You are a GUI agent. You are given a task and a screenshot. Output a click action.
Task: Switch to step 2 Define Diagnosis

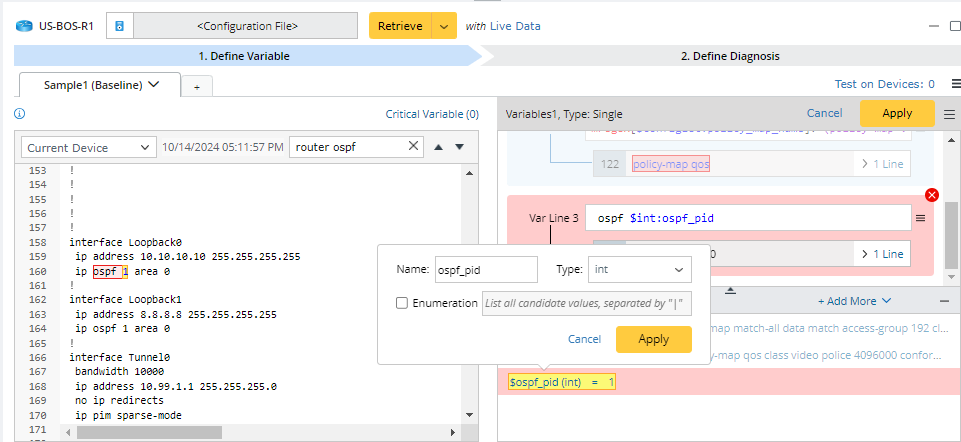(729, 56)
